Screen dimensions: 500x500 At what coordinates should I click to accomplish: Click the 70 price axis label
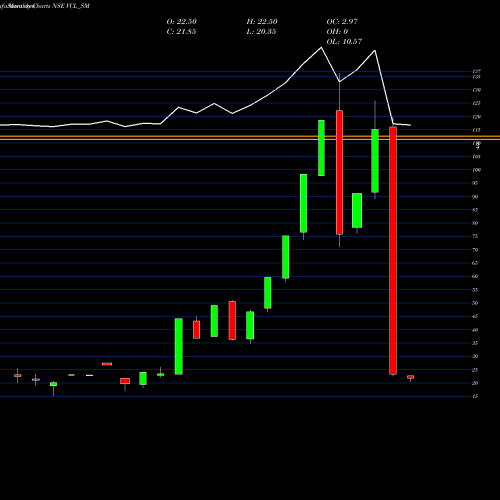475,250
